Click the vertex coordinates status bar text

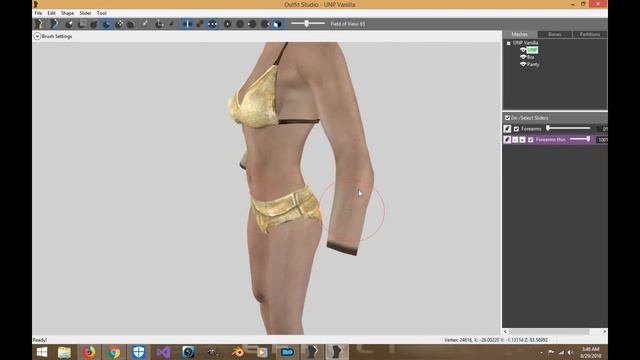coord(496,340)
